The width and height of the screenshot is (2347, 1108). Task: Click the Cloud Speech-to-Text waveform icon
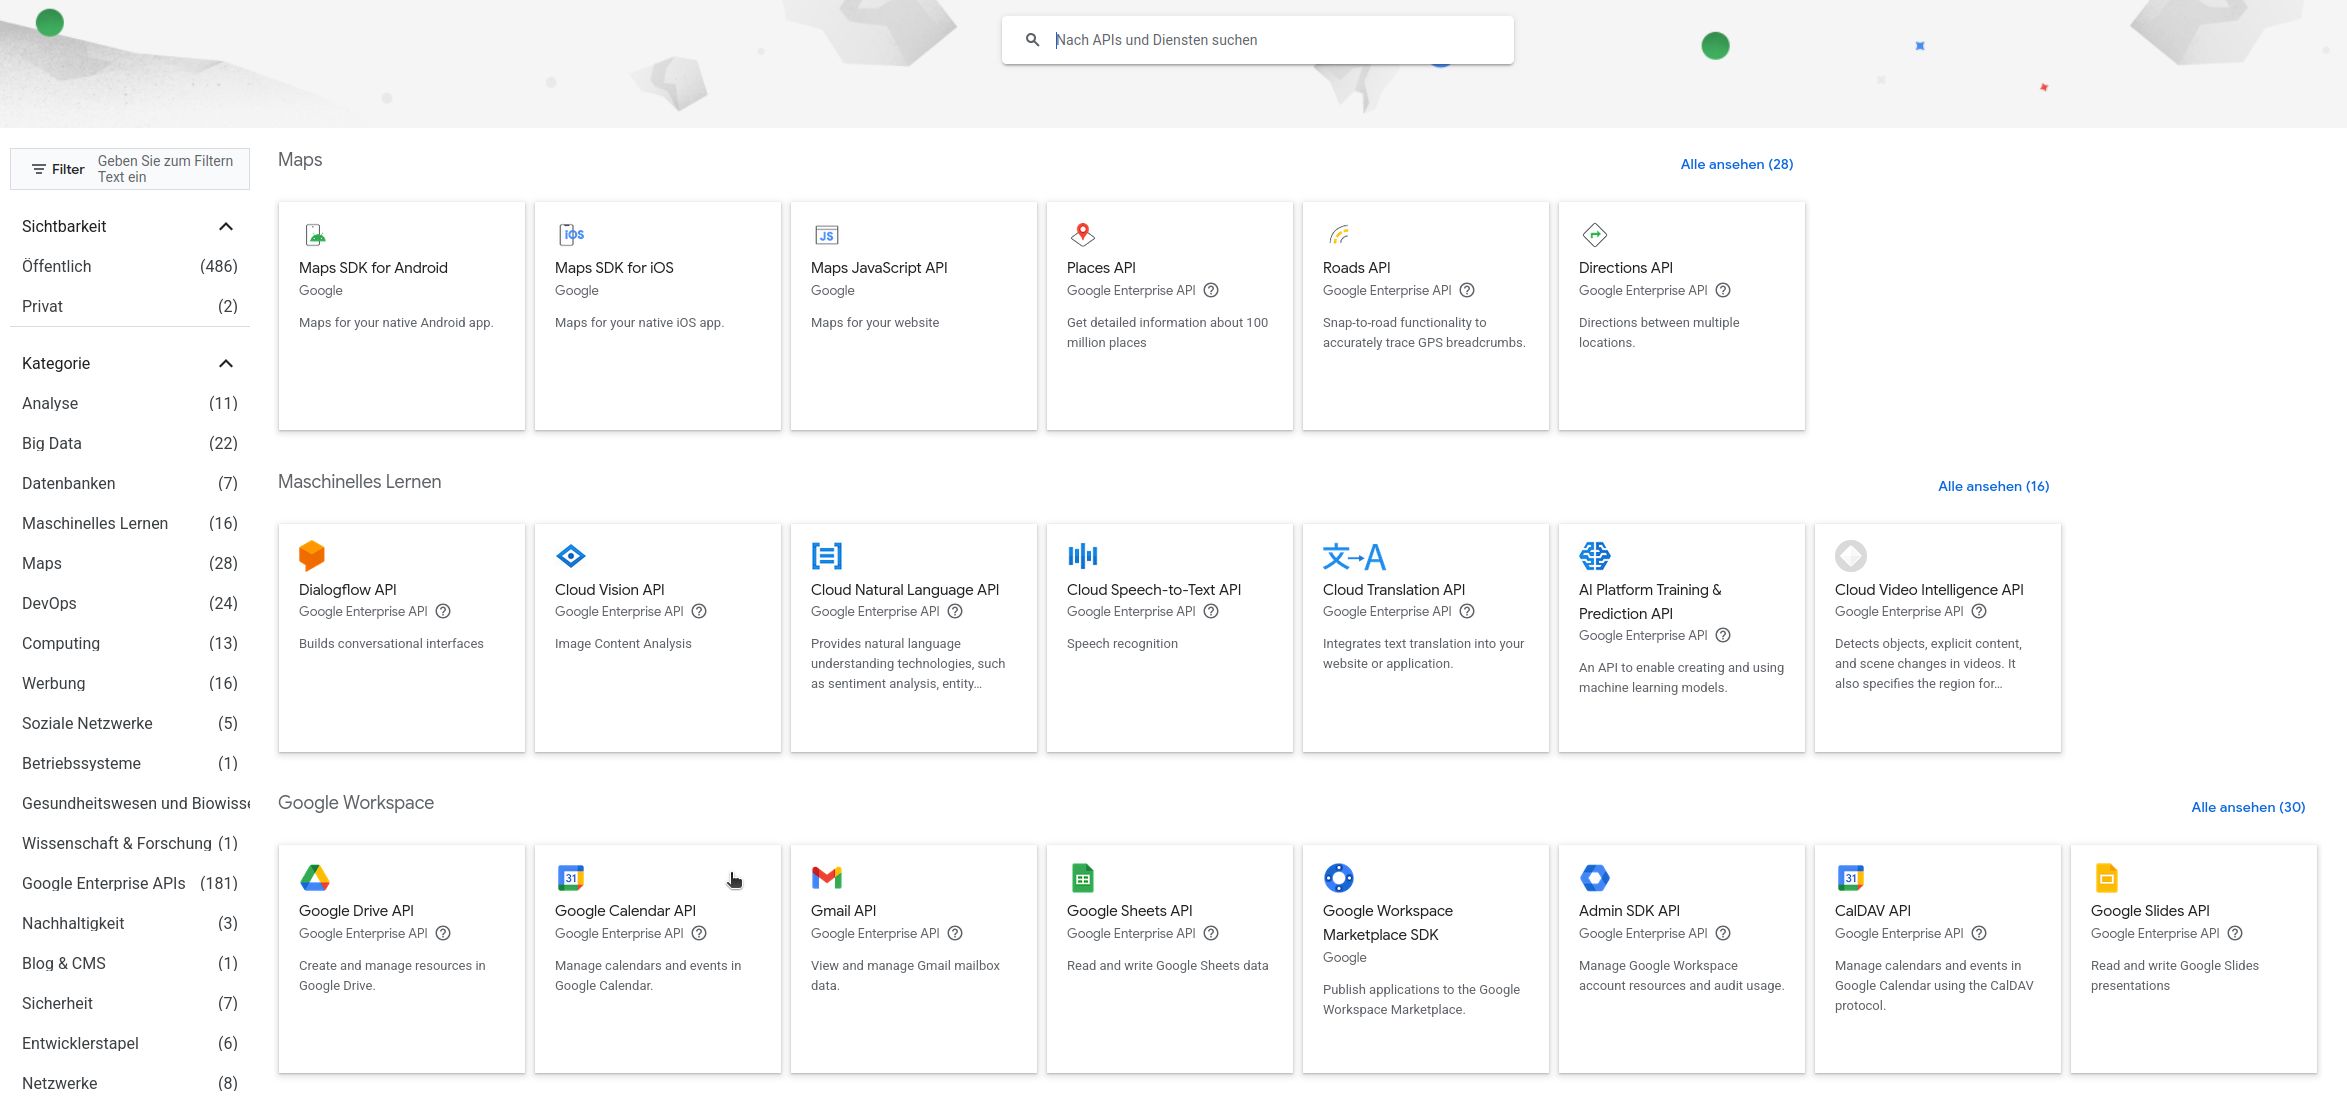pyautogui.click(x=1083, y=556)
